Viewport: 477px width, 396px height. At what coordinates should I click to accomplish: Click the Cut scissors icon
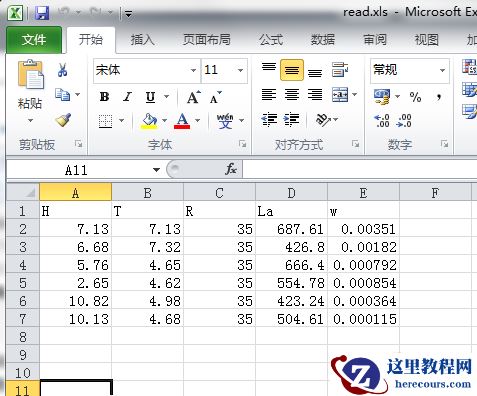coord(62,70)
